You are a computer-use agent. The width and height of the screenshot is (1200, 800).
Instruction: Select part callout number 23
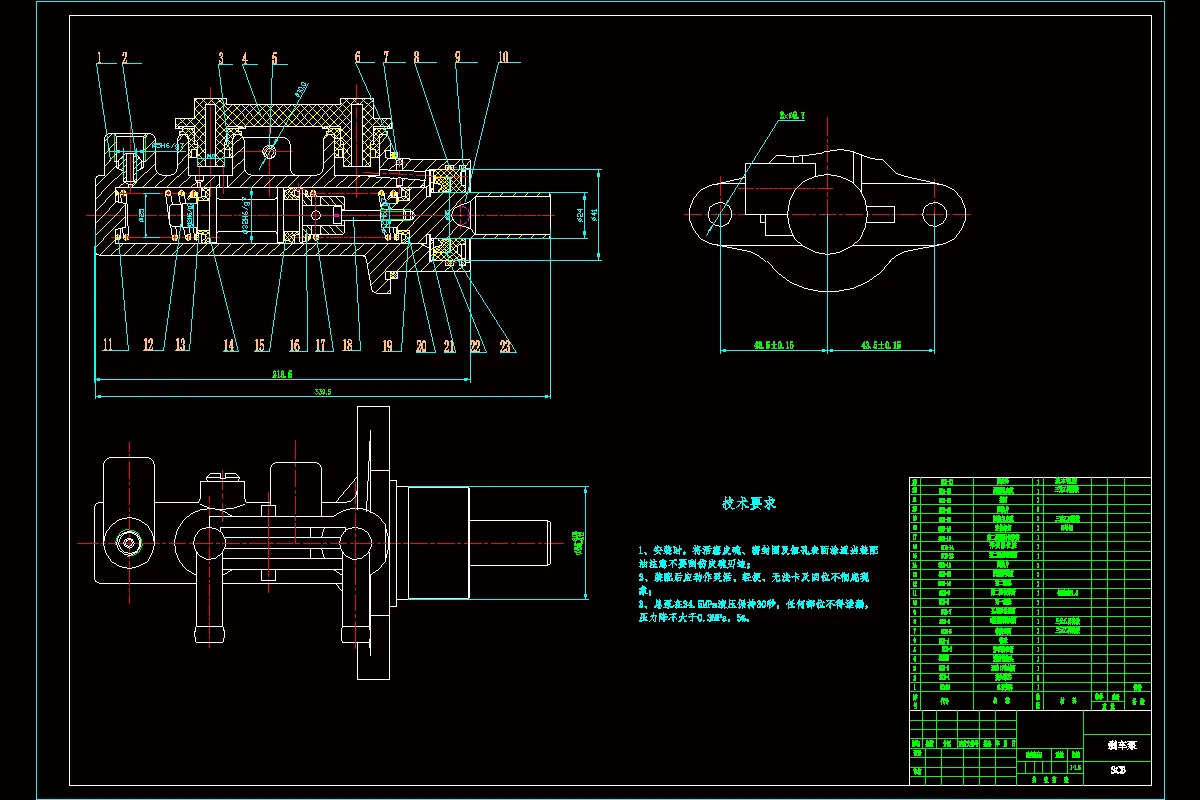click(507, 345)
